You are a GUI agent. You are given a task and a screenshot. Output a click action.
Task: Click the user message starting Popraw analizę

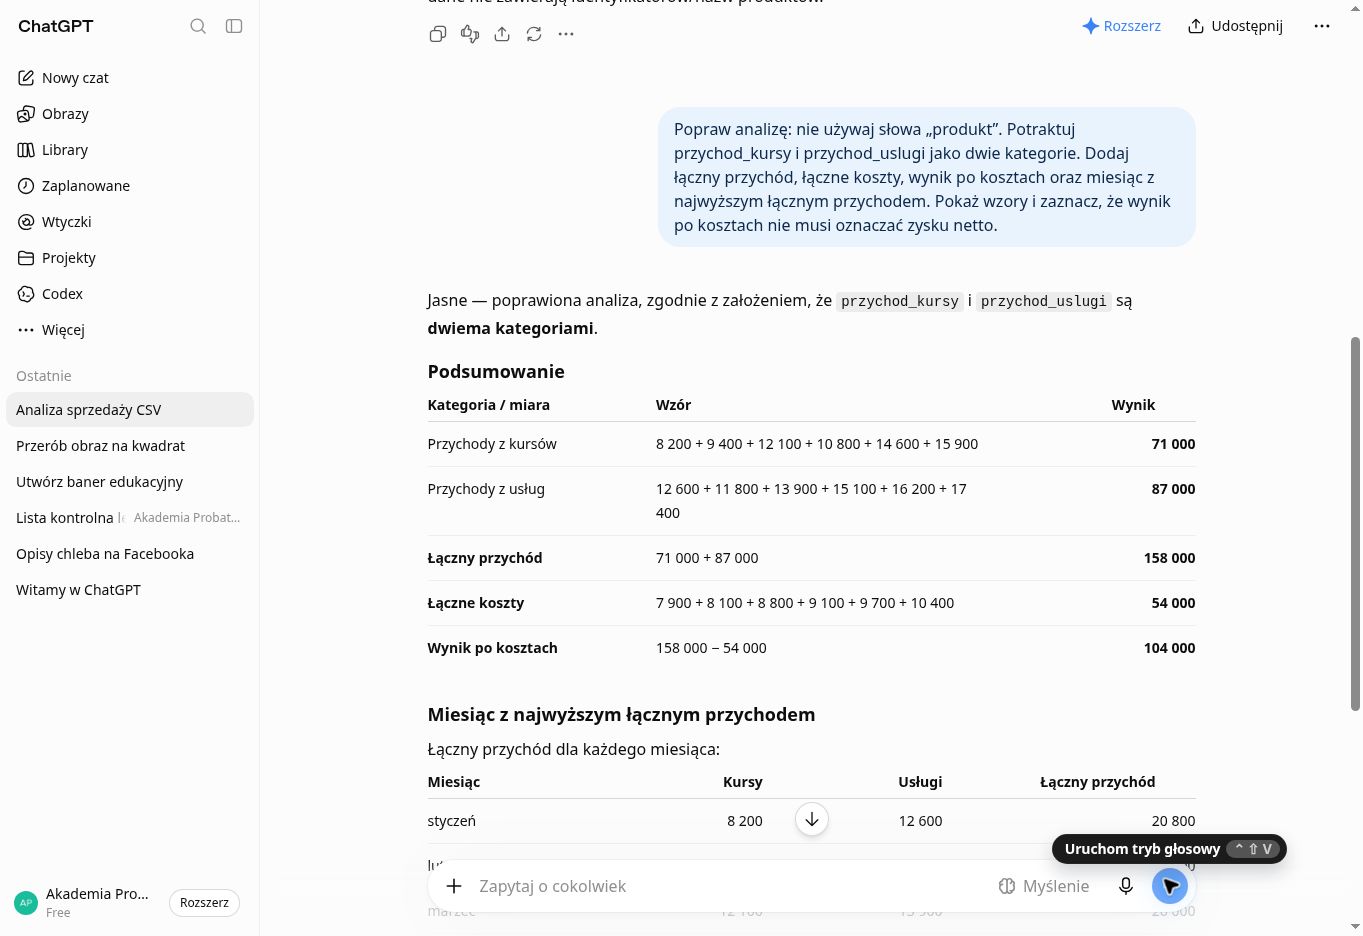927,177
